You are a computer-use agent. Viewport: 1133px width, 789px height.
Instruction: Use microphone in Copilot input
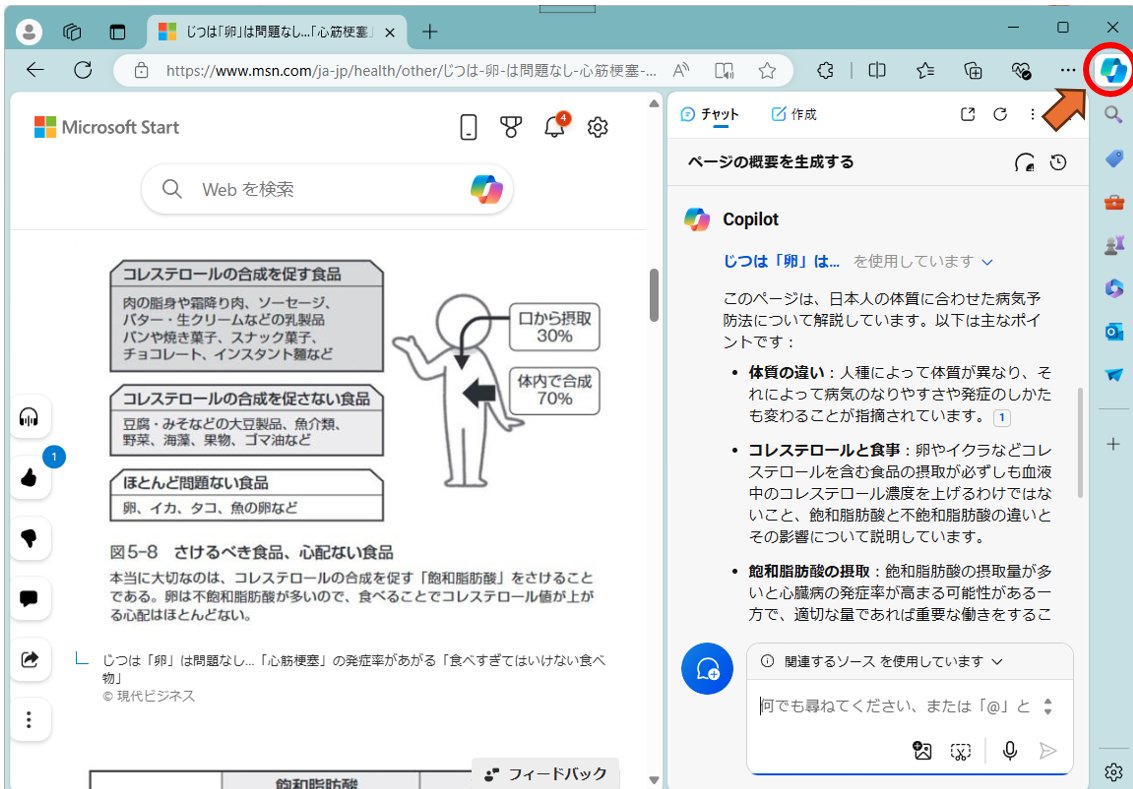[1010, 751]
